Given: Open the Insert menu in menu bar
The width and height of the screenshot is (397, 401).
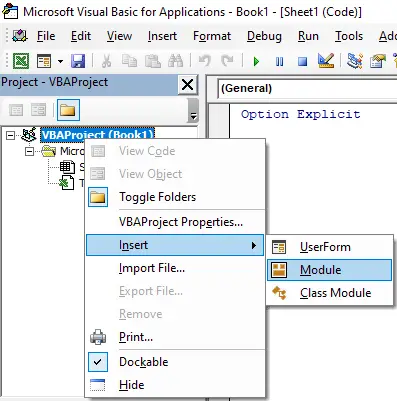Looking at the screenshot, I should click(162, 36).
